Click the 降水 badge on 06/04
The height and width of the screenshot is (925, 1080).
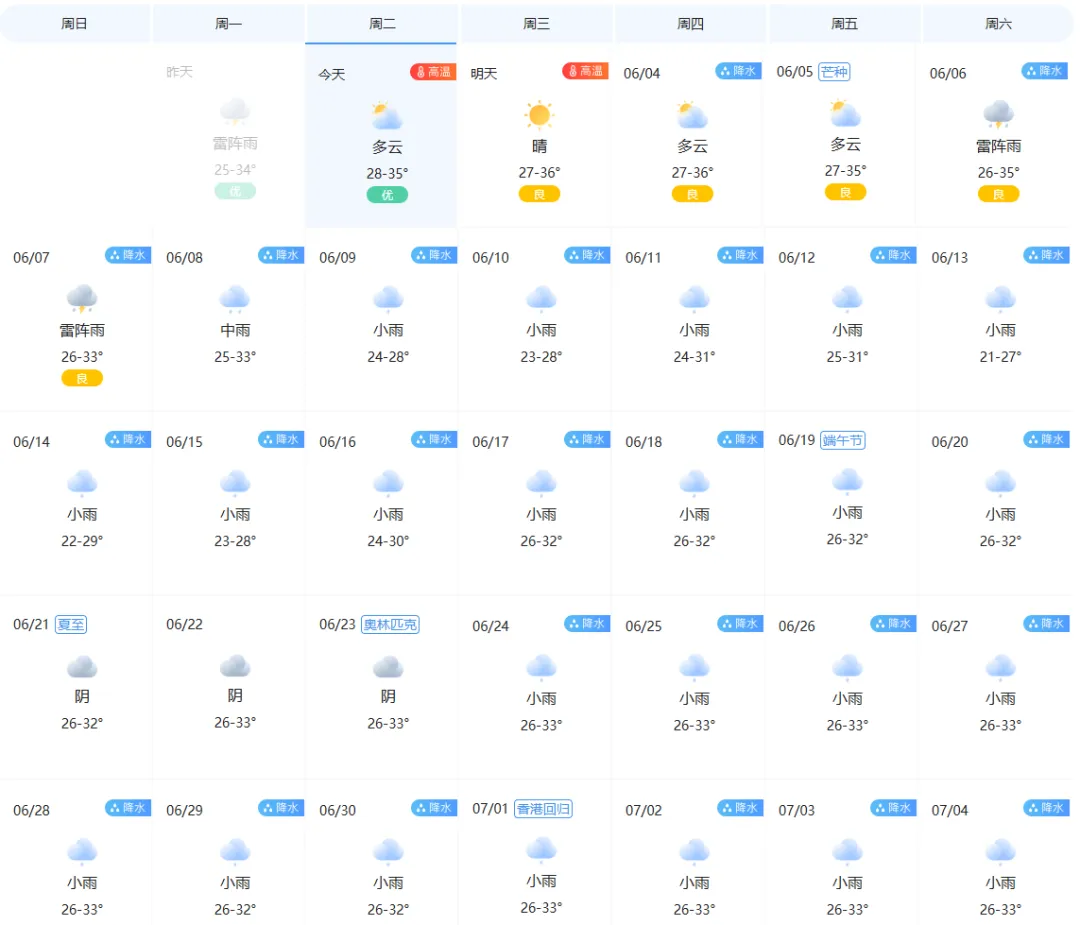[x=738, y=71]
